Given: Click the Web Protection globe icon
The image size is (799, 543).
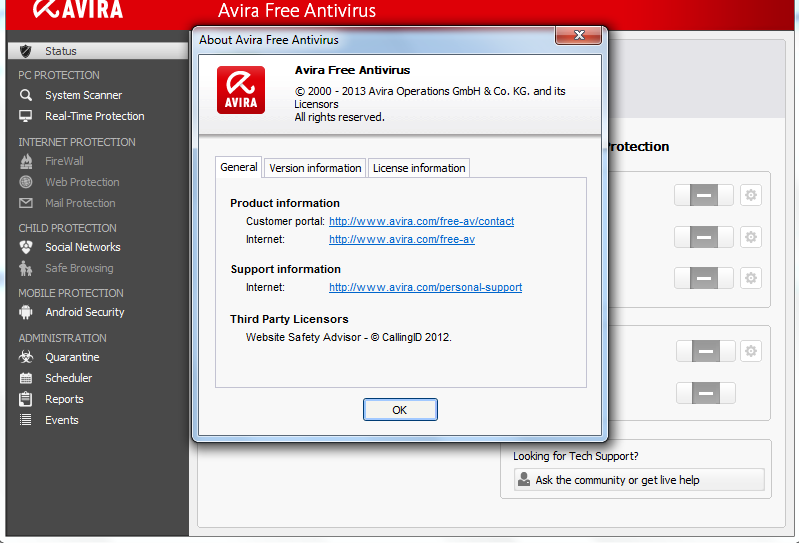Looking at the screenshot, I should tap(25, 182).
